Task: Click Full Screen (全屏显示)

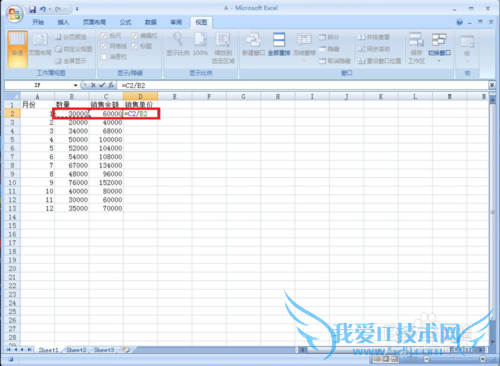Action: pos(71,61)
